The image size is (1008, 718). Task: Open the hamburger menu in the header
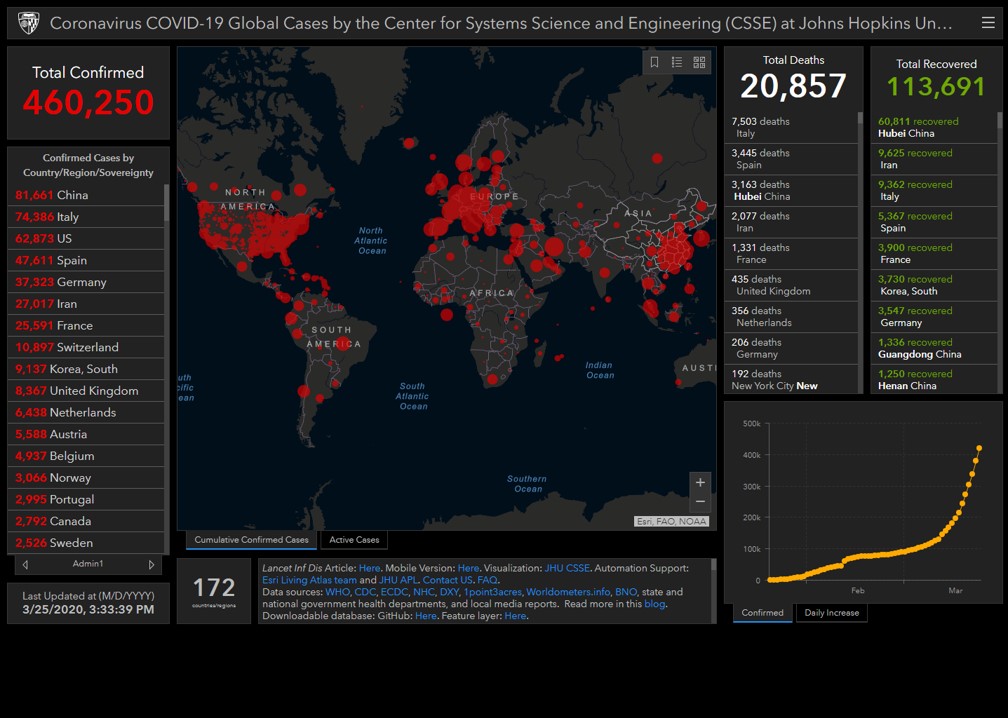click(x=988, y=23)
